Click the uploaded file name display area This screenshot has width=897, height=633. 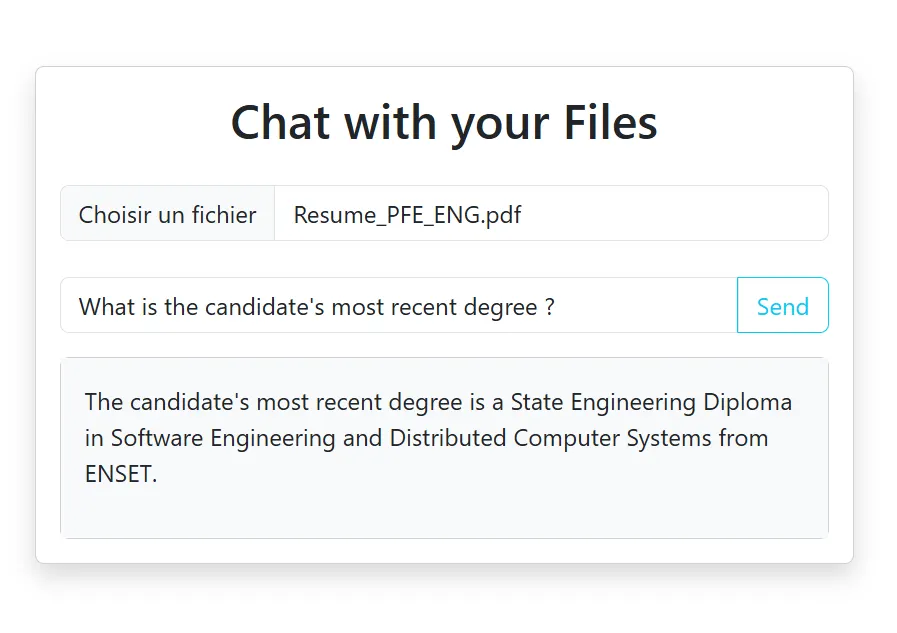tap(550, 213)
